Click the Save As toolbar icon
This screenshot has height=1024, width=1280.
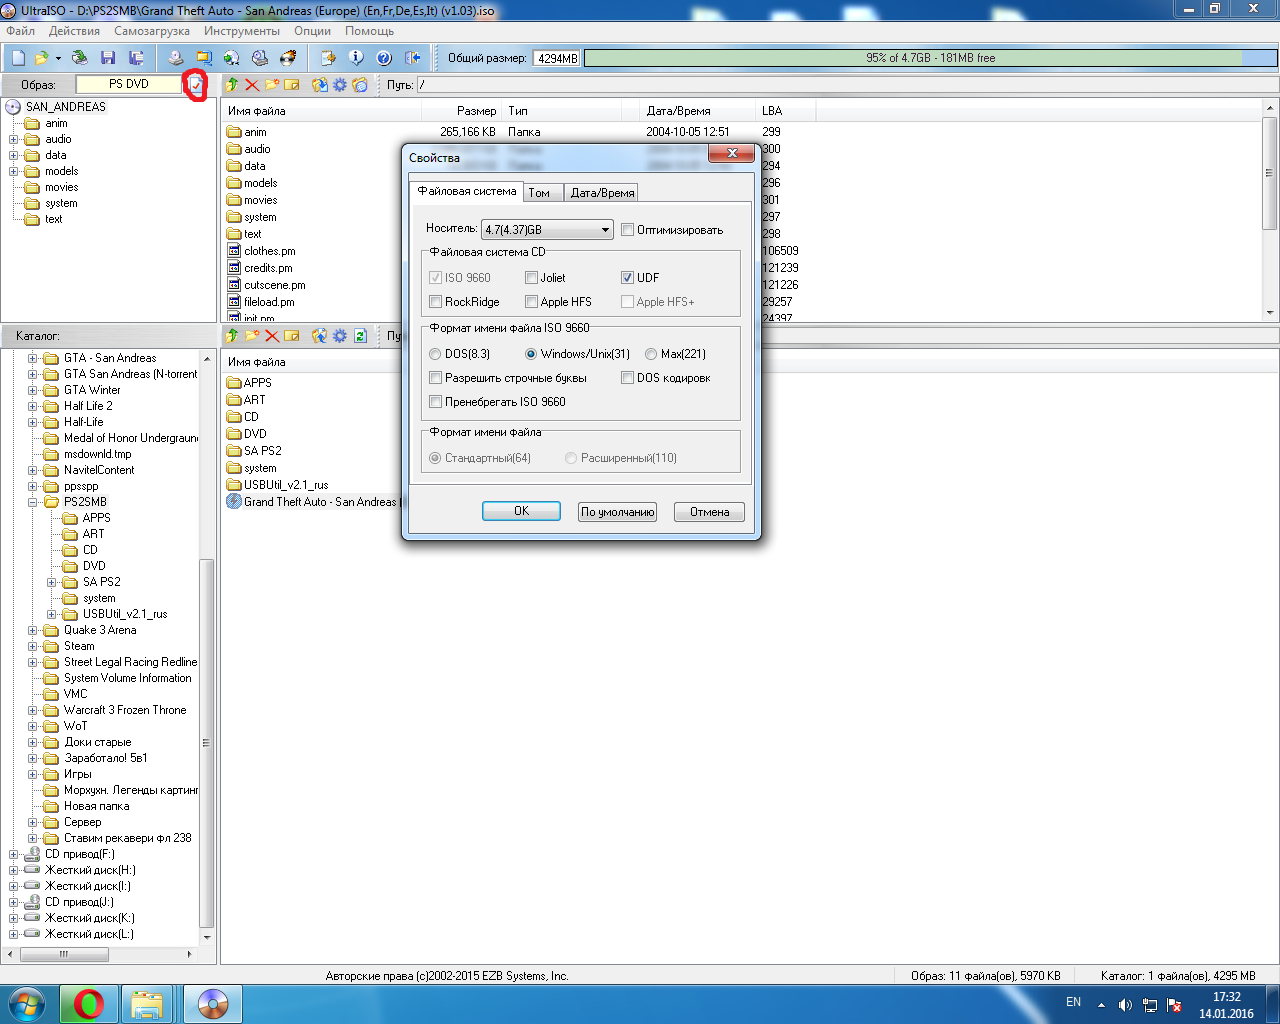coord(136,58)
